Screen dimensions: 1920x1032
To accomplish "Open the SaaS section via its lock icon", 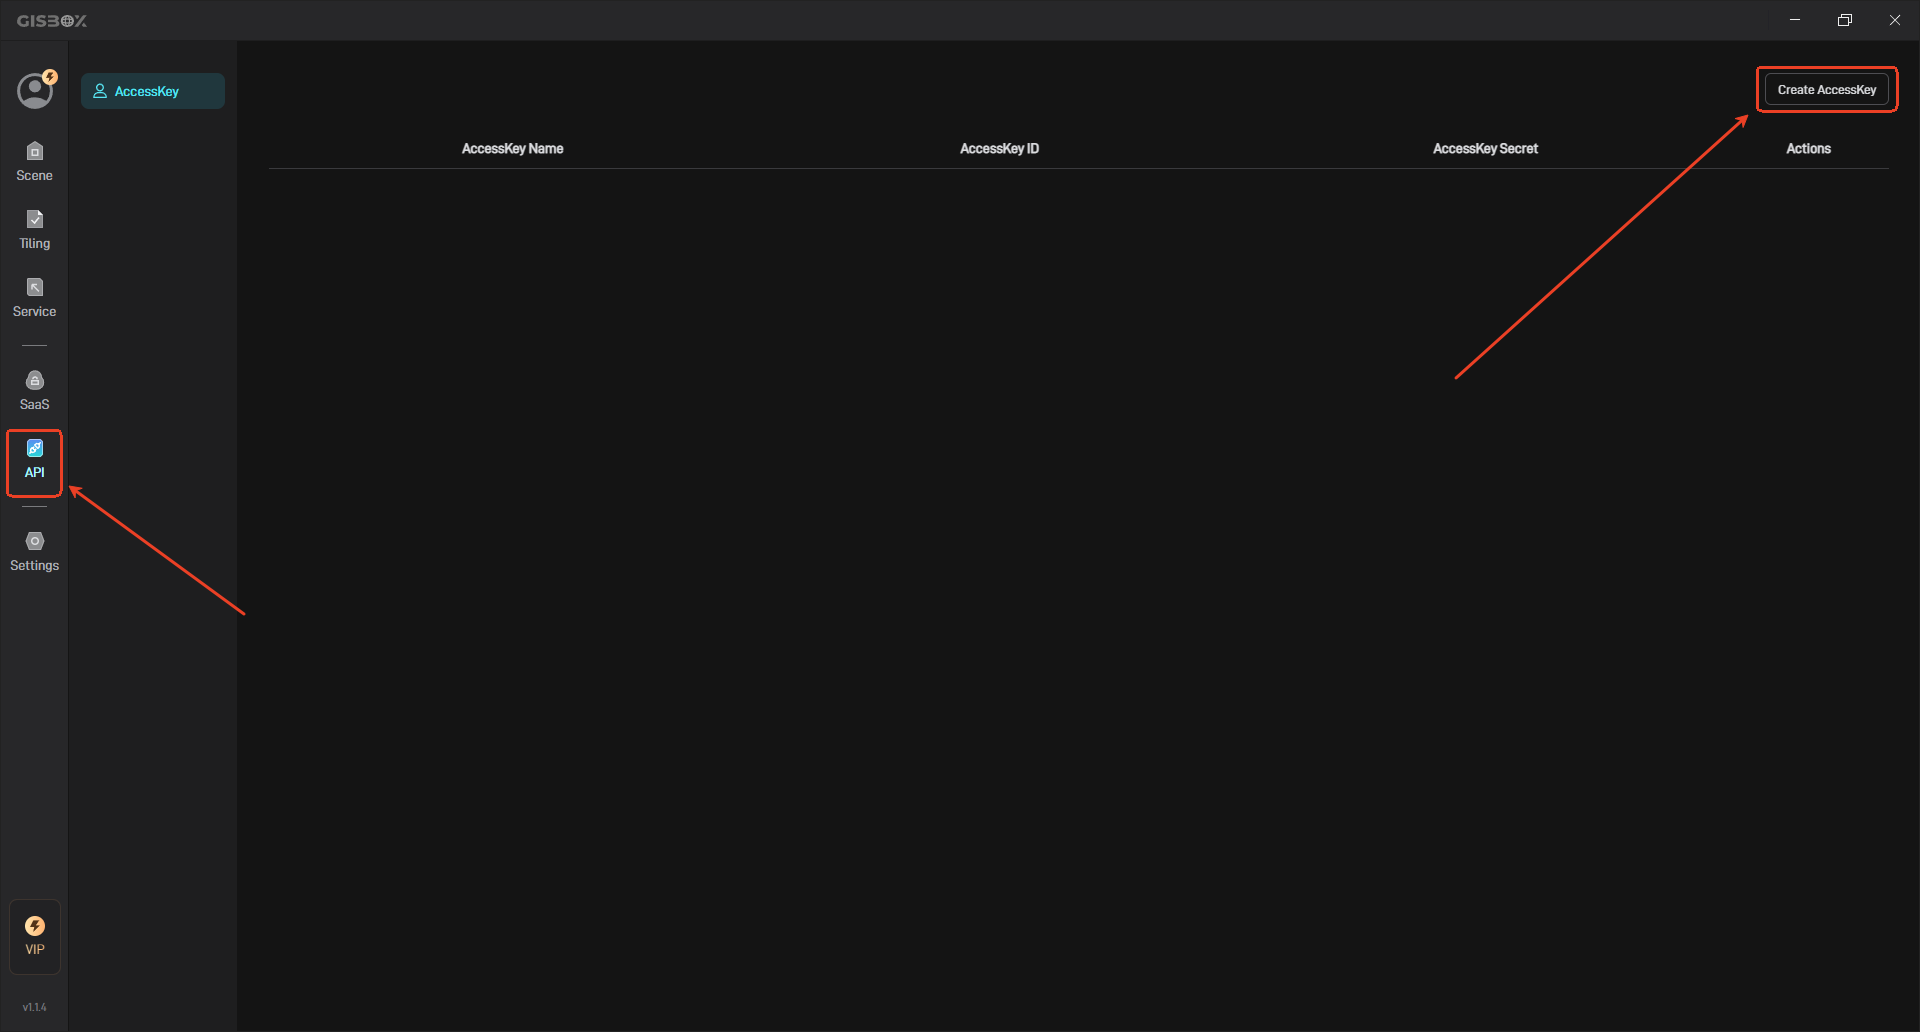I will pyautogui.click(x=34, y=388).
